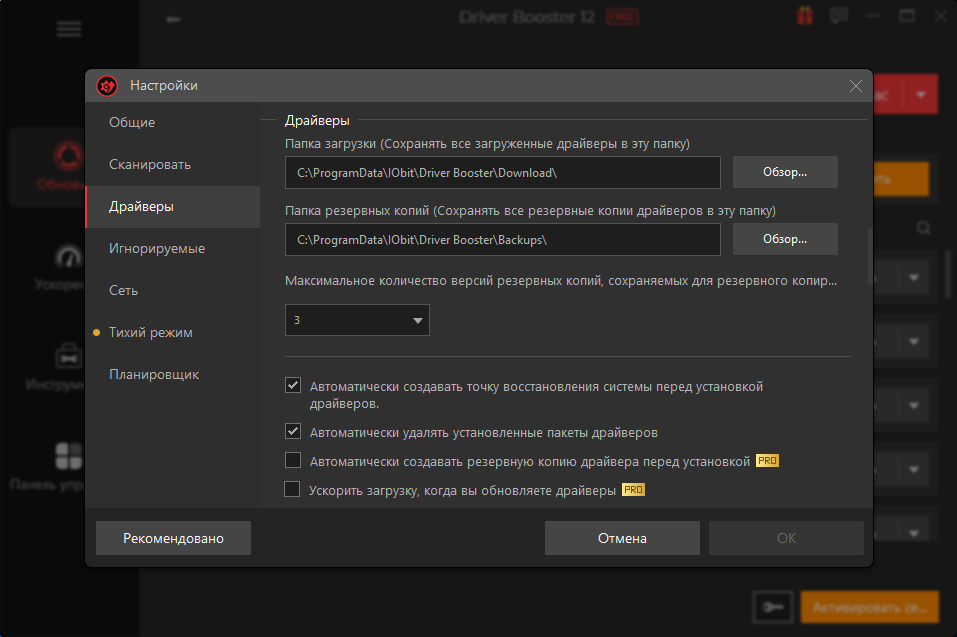The image size is (957, 637).
Task: Enable automatic driver backup before installation
Action: tap(293, 460)
